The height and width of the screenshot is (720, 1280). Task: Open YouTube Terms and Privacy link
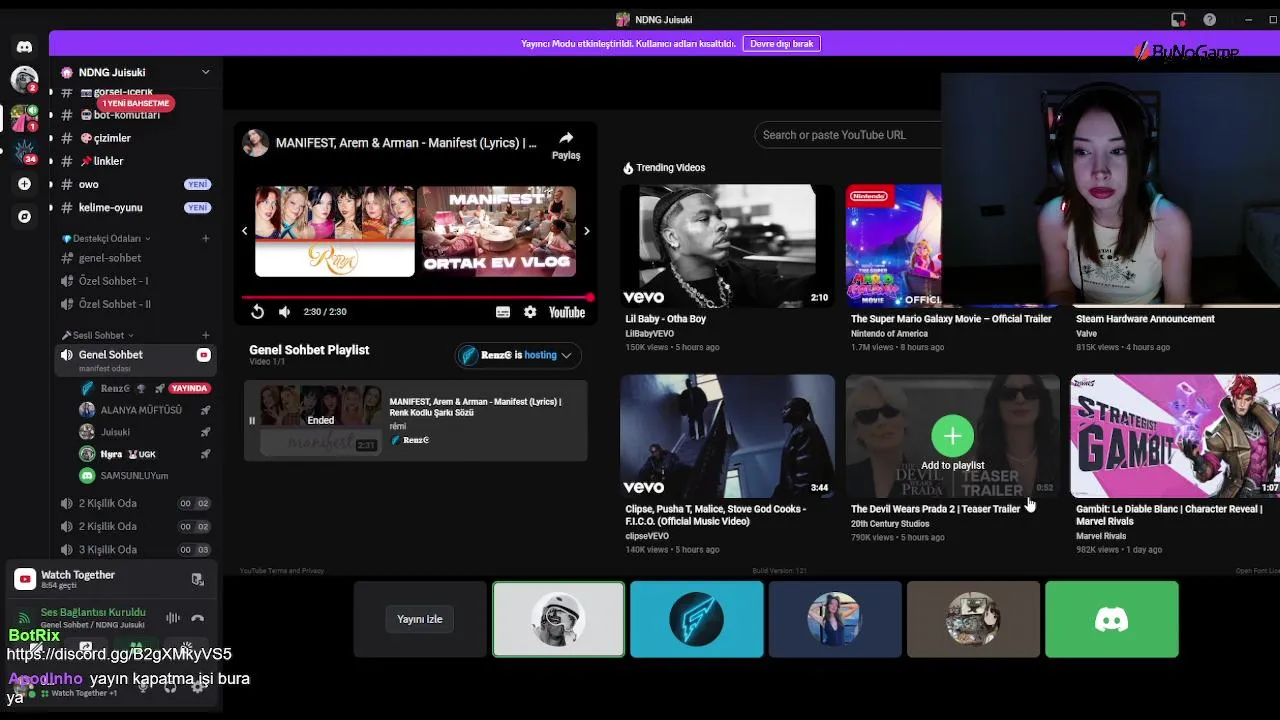click(x=282, y=571)
